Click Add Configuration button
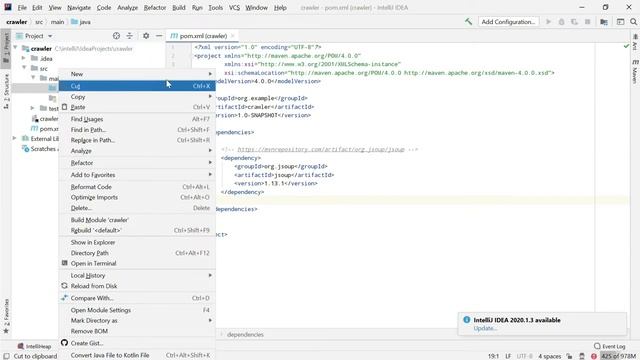Screen dimensions: 640x360 tap(508, 22)
